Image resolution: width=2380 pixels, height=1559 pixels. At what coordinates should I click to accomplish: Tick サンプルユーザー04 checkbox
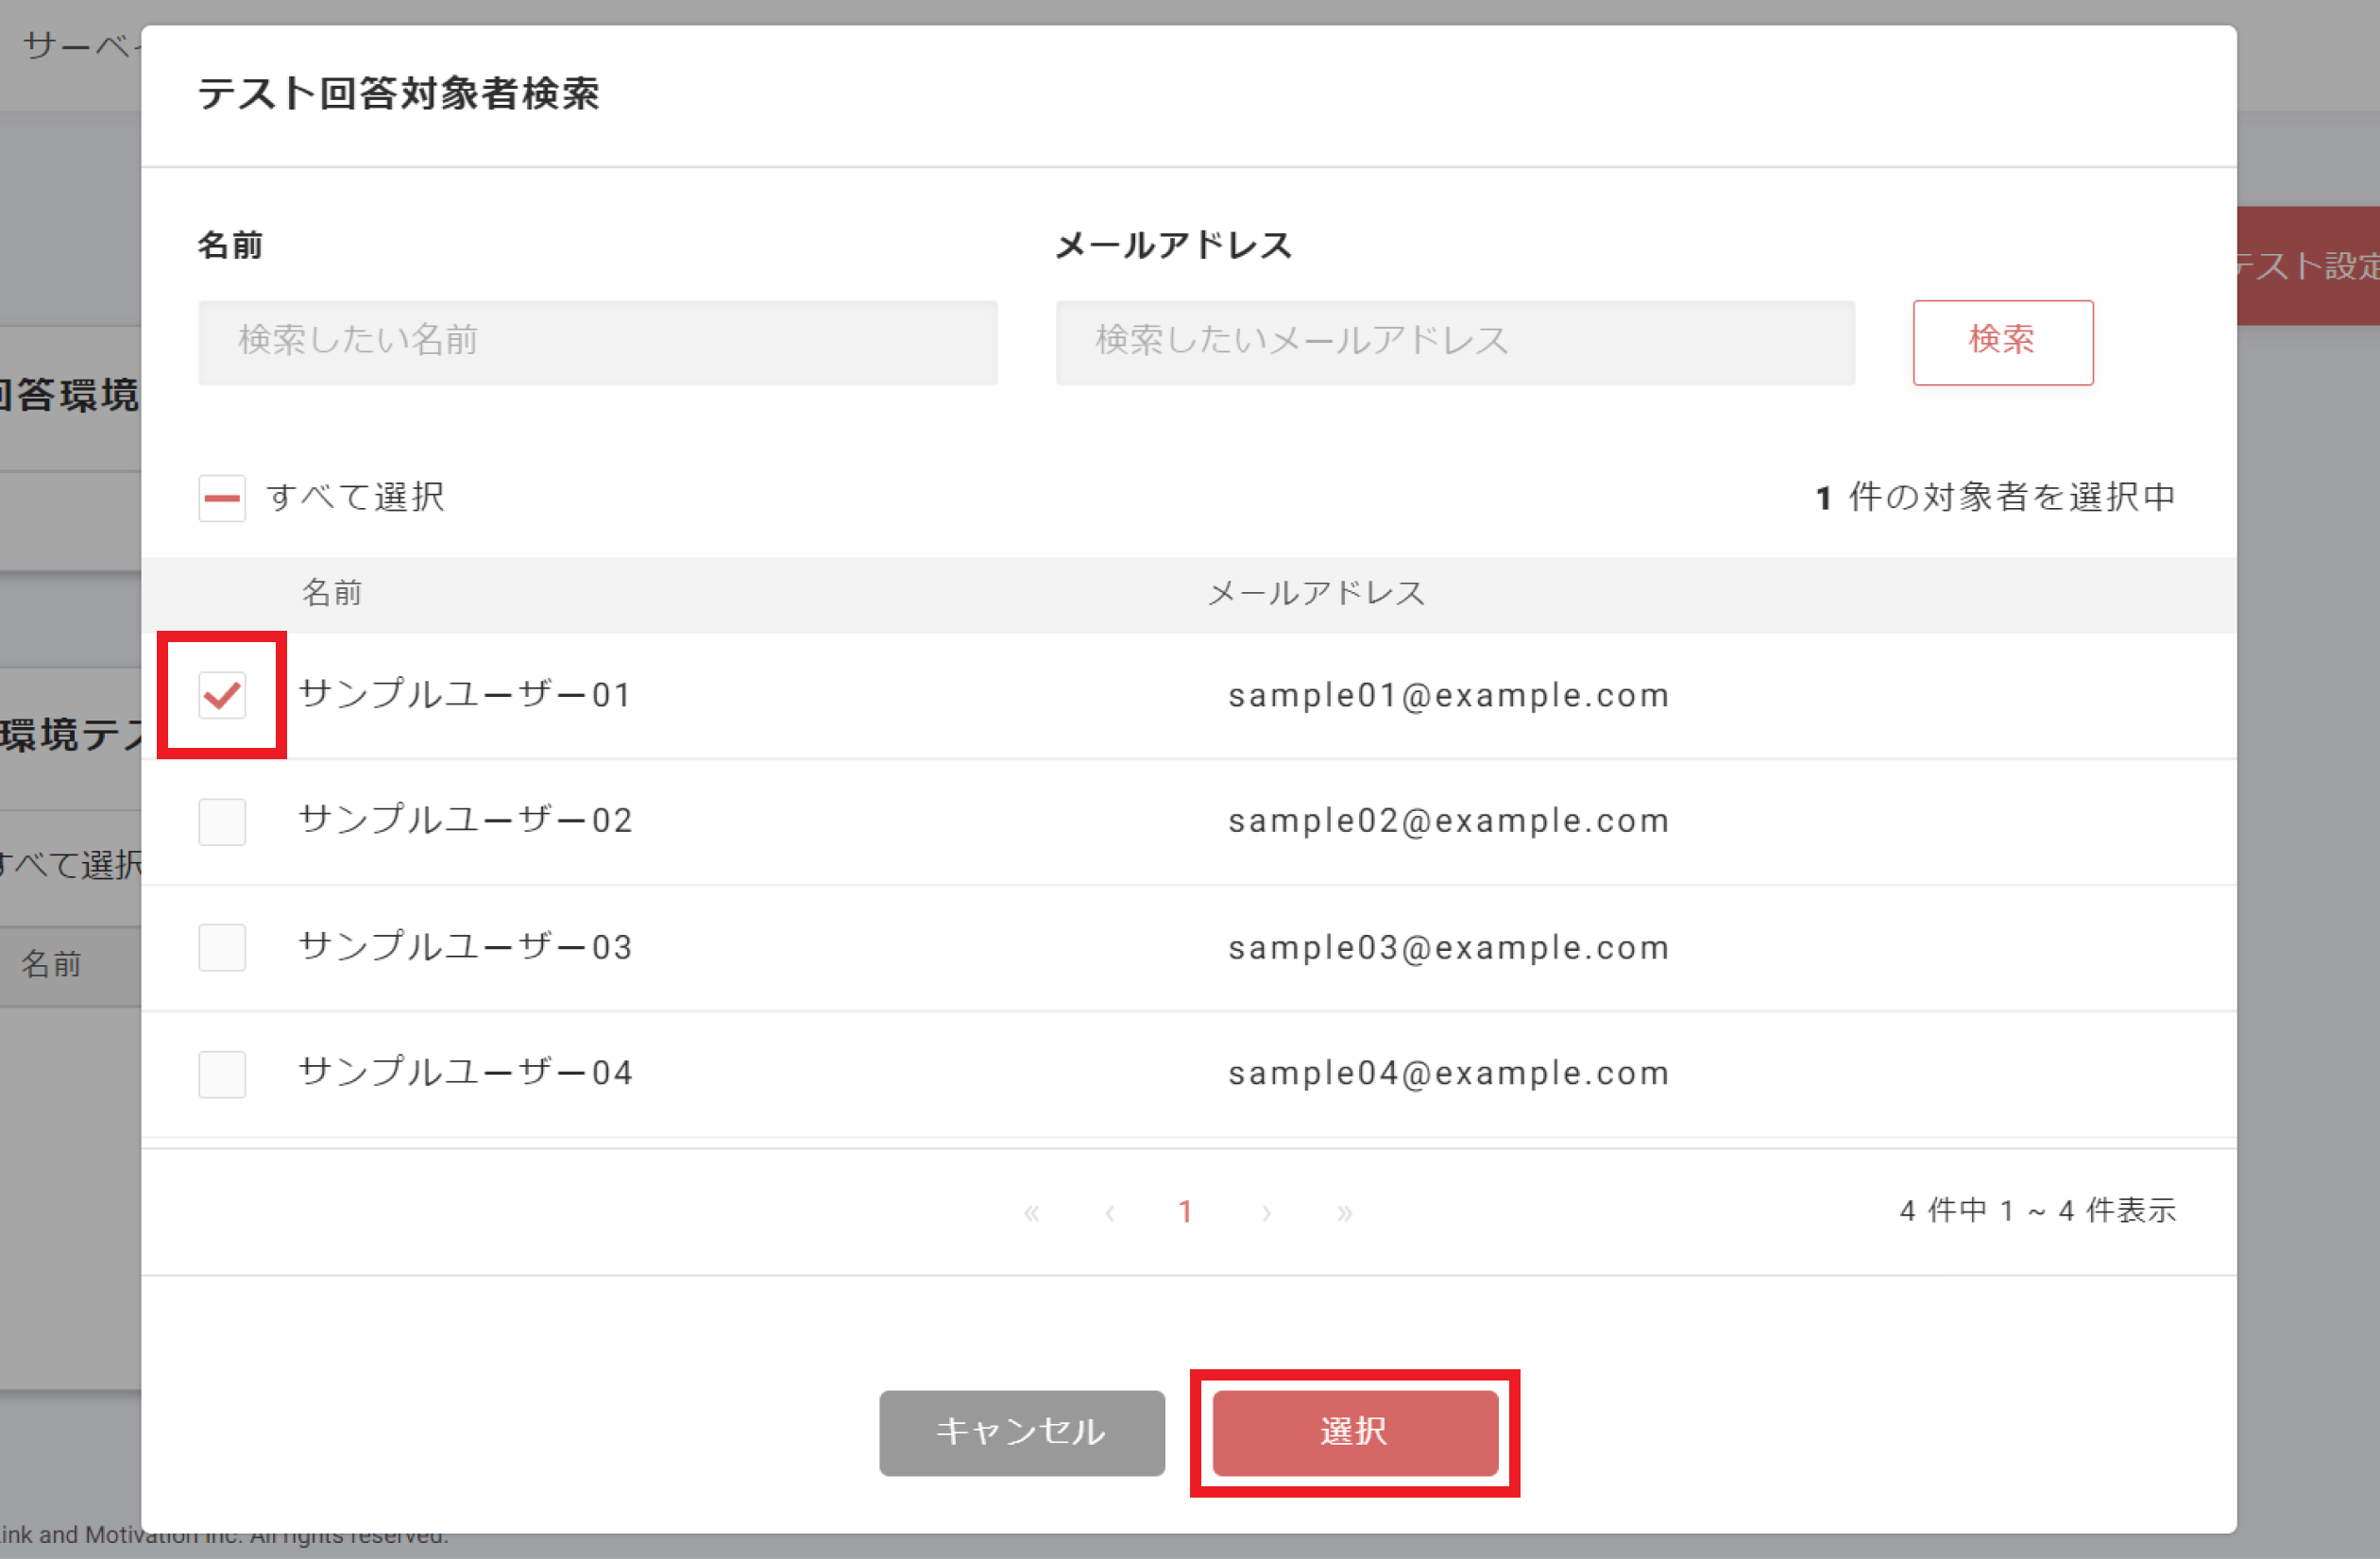pos(222,1073)
